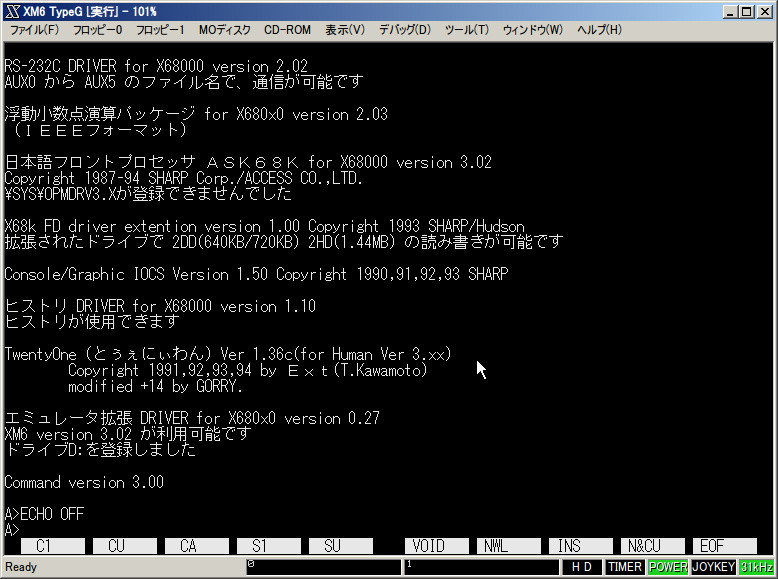This screenshot has height=579, width=778.
Task: Click the Ready status text
Action: pyautogui.click(x=21, y=567)
